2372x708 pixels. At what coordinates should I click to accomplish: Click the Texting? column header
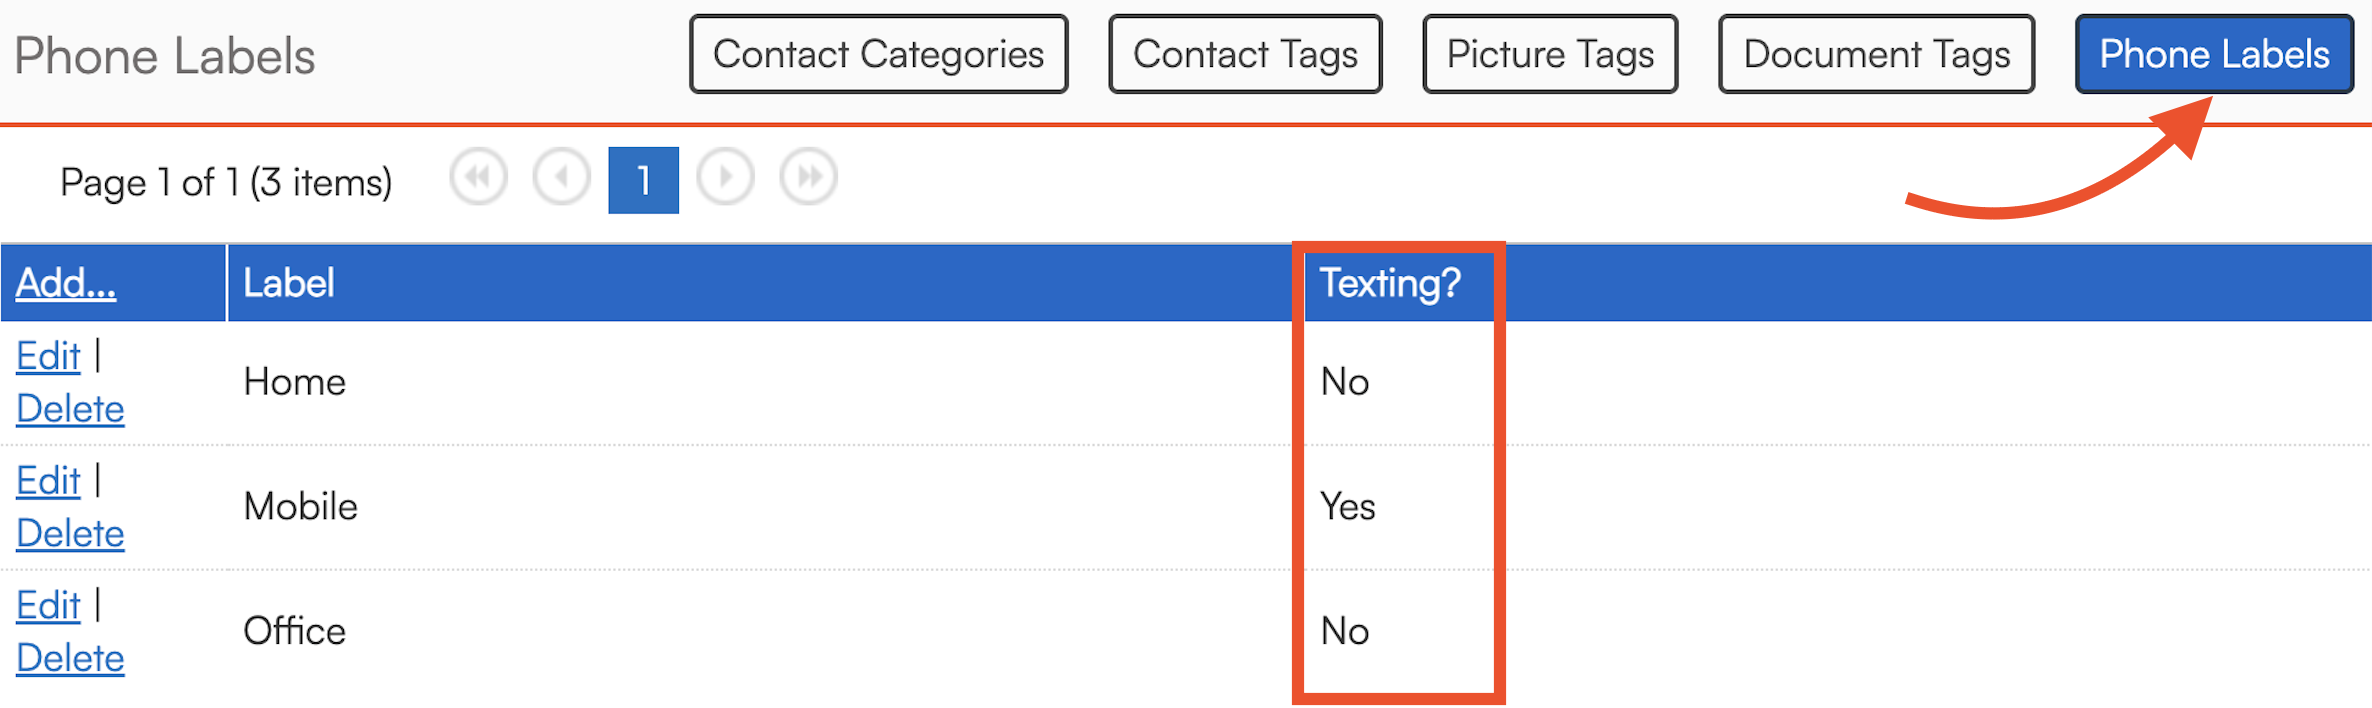pyautogui.click(x=1390, y=283)
